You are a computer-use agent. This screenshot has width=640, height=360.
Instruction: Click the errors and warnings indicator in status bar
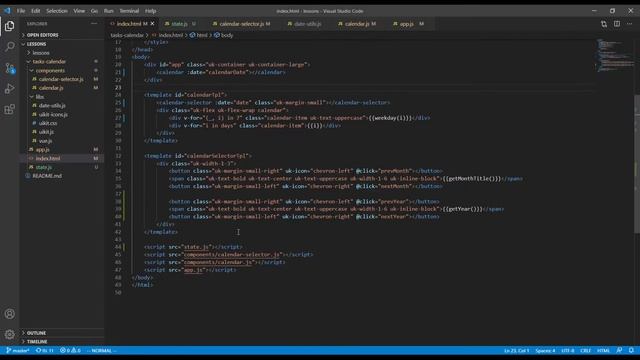pos(70,351)
